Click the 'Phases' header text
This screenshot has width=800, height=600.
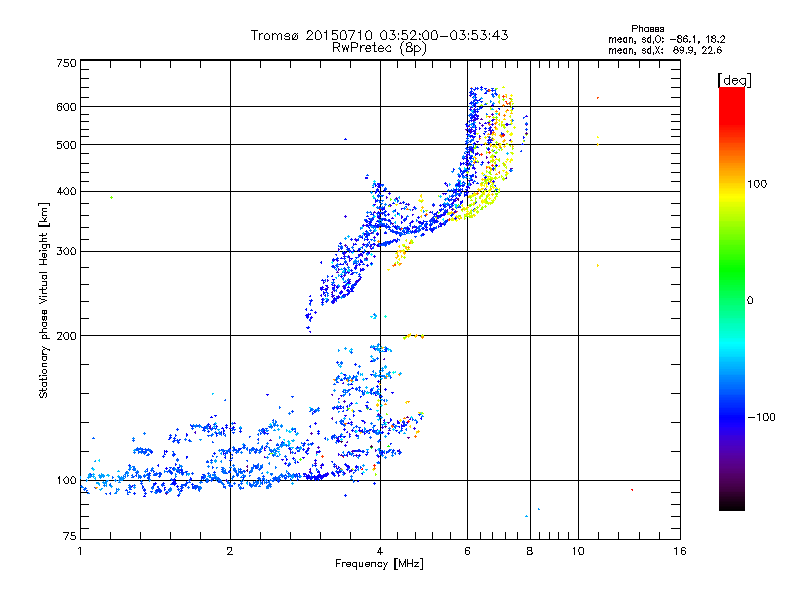click(x=647, y=29)
